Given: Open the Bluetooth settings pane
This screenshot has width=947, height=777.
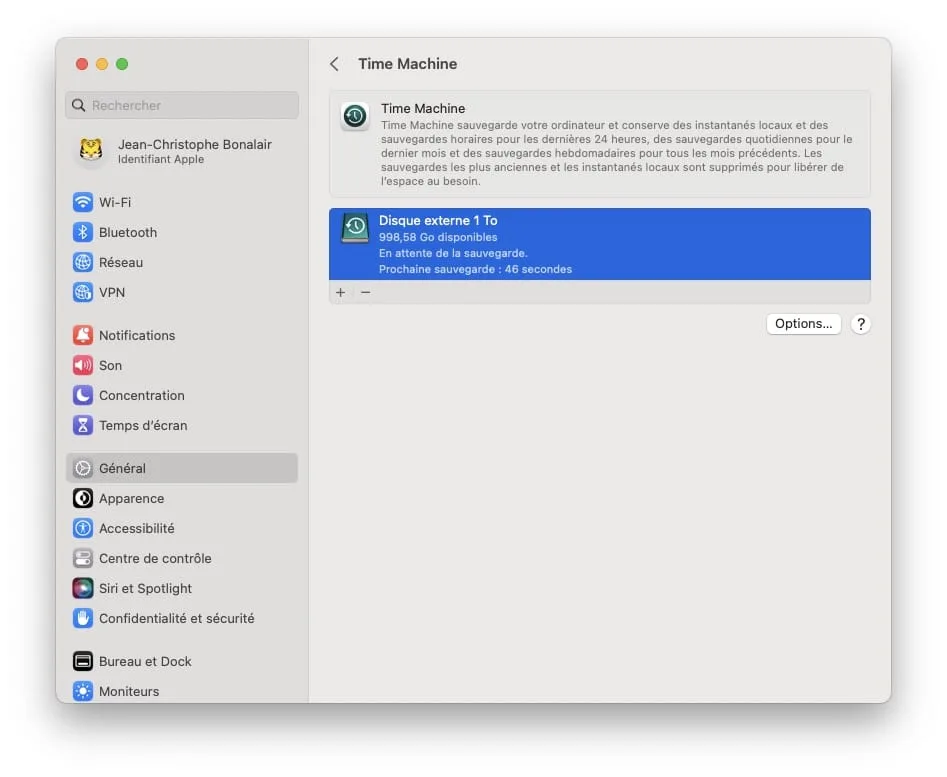Looking at the screenshot, I should pyautogui.click(x=182, y=232).
